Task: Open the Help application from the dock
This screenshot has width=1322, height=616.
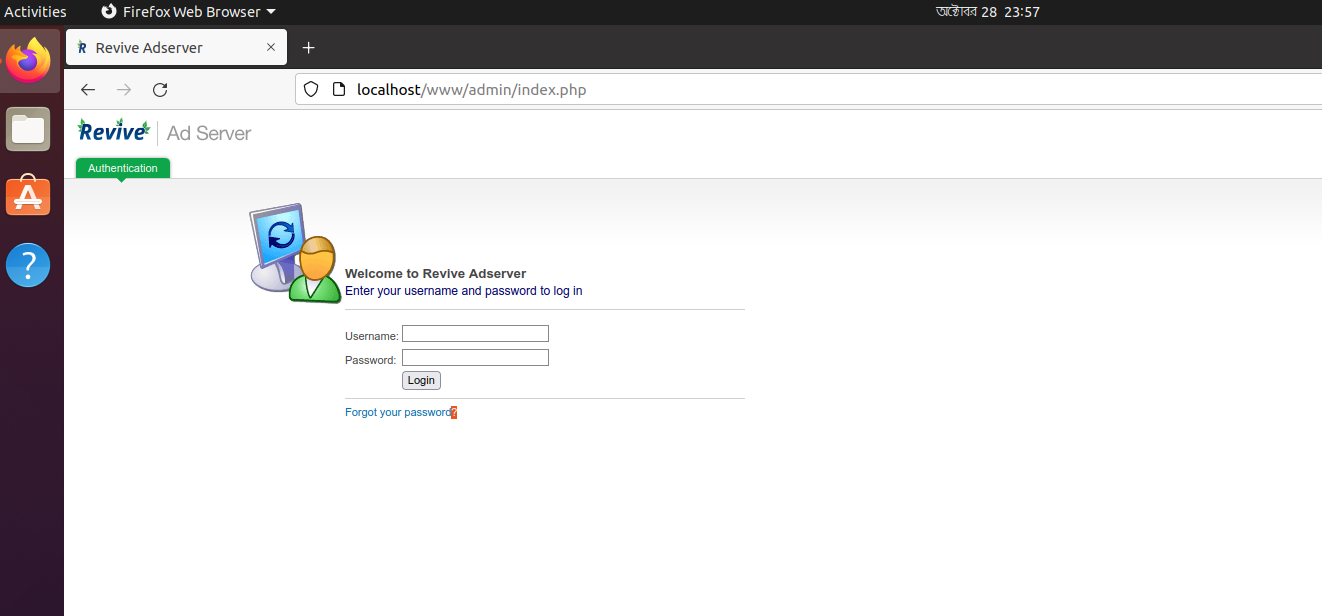Action: click(28, 264)
